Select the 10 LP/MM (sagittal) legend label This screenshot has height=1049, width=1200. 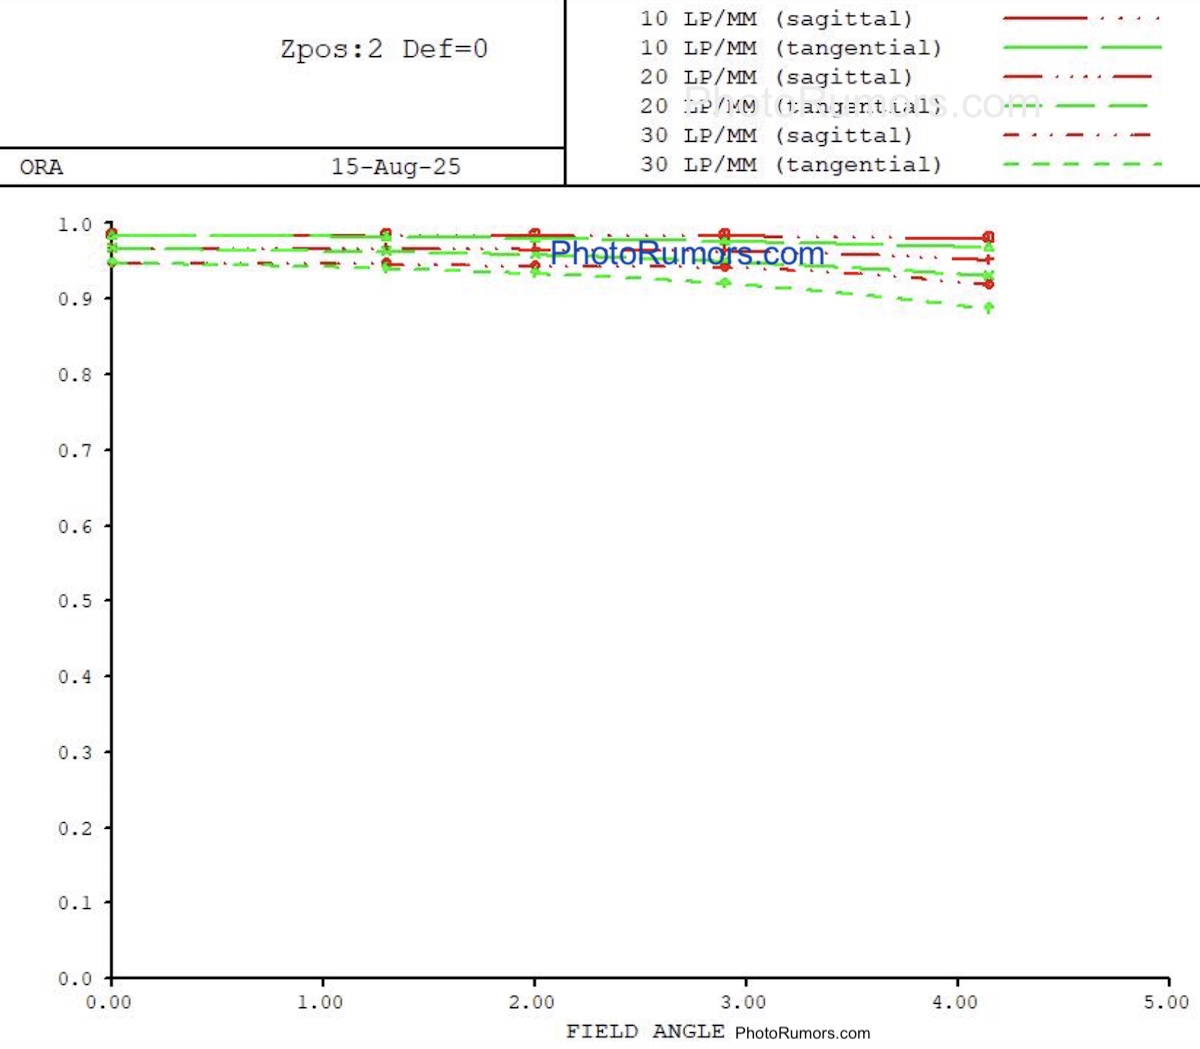click(x=776, y=19)
